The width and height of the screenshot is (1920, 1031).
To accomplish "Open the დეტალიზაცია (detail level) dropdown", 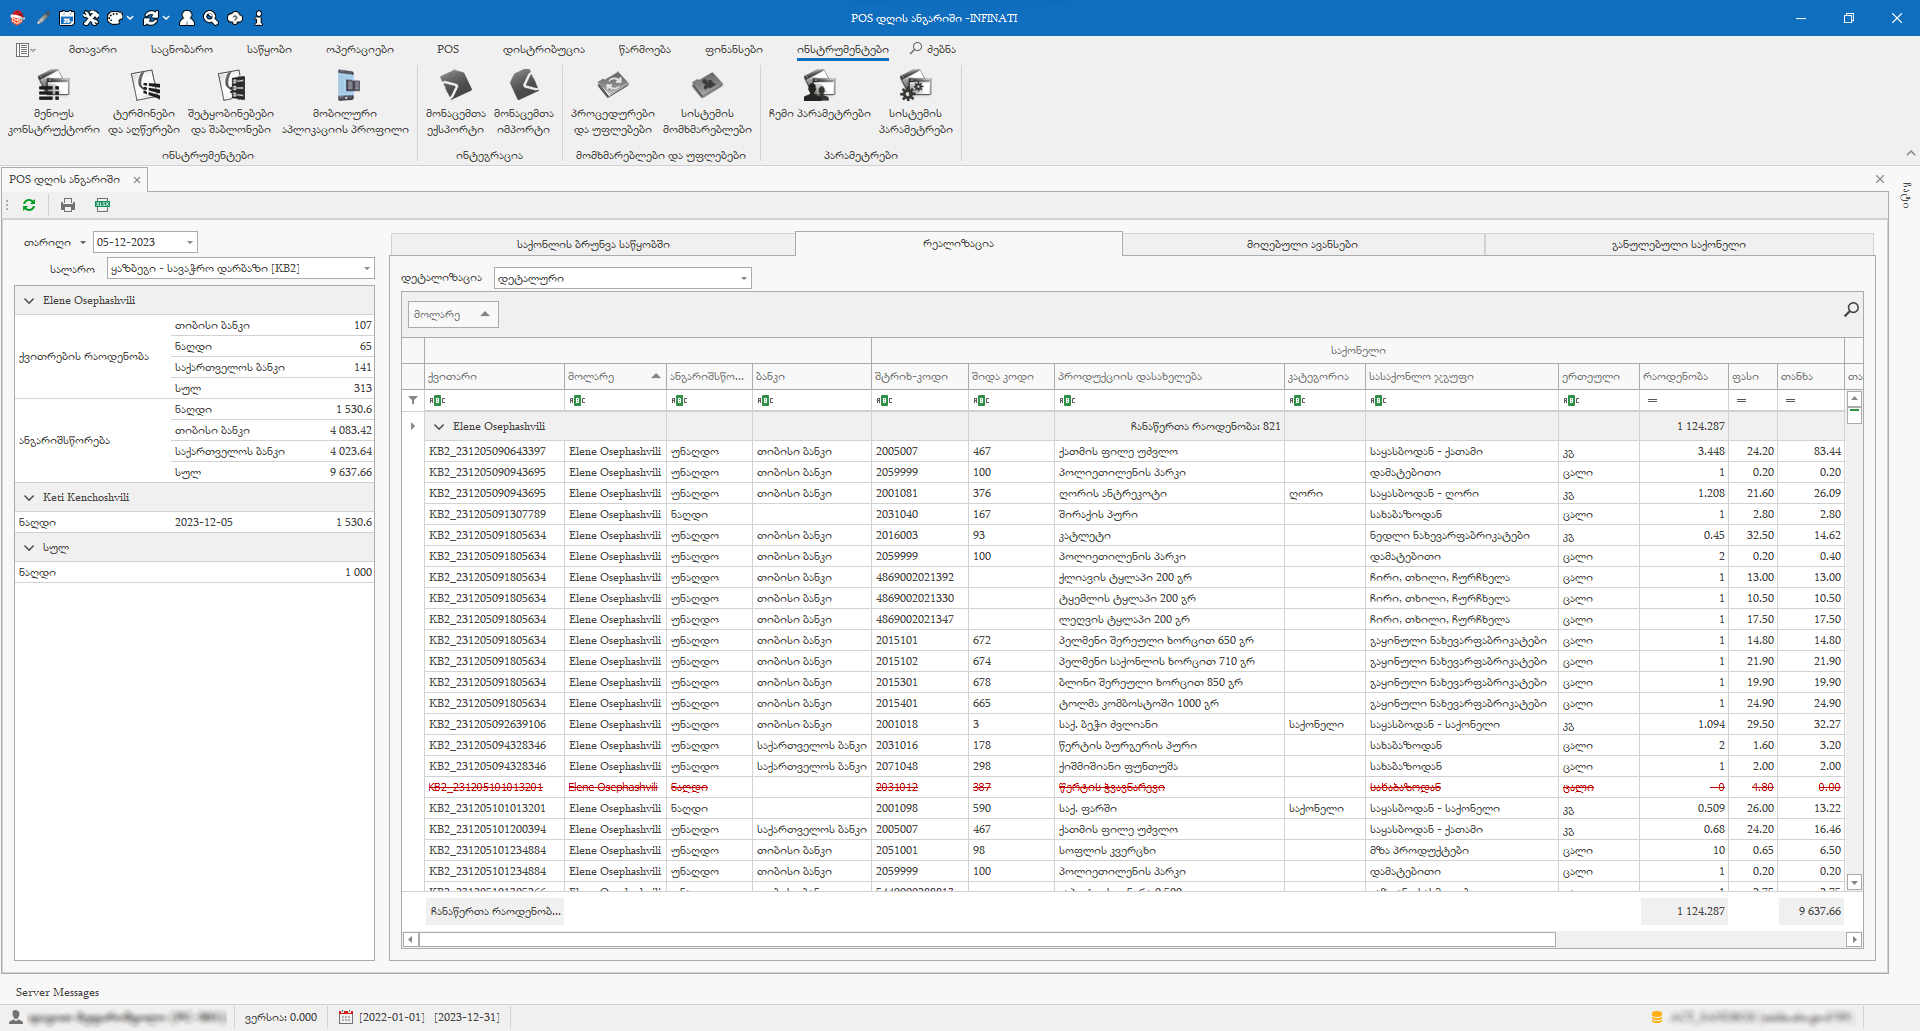I will coord(743,279).
